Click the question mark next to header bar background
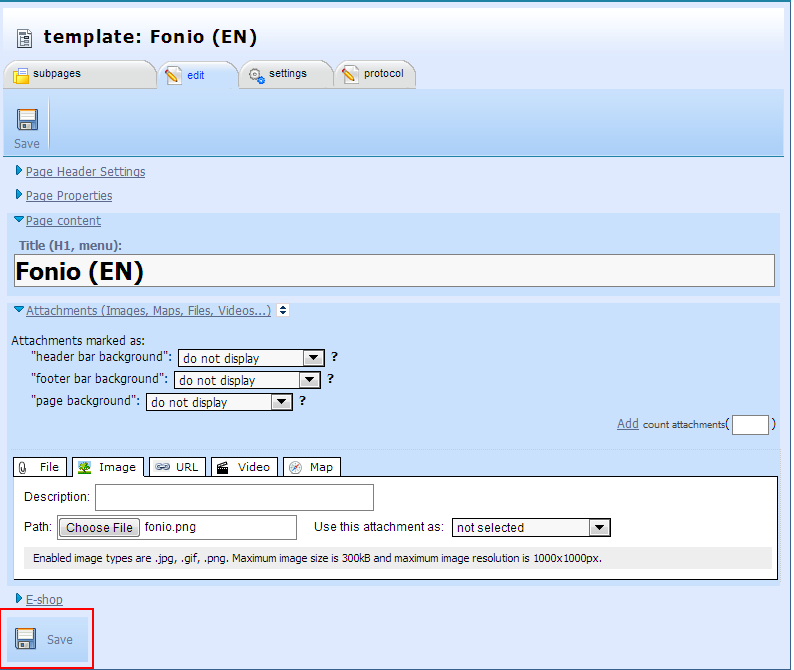 click(335, 357)
